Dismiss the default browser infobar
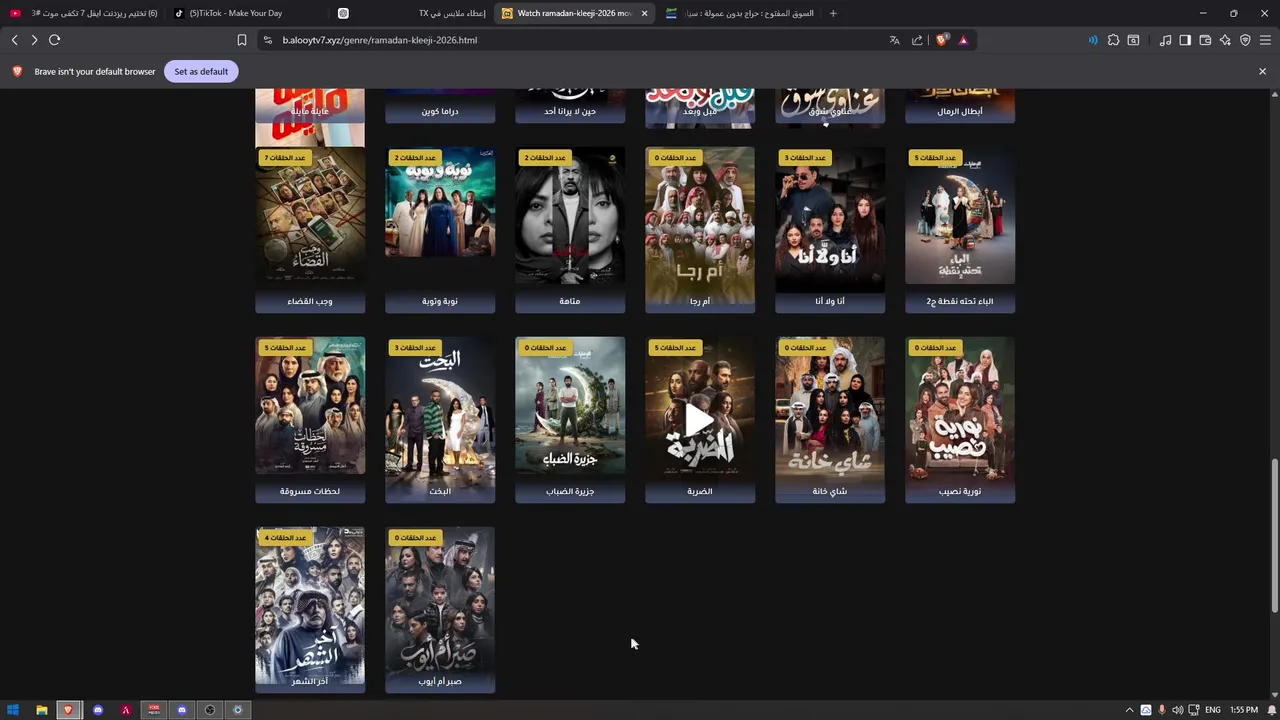Screen dimensions: 1280x720 (1262, 71)
